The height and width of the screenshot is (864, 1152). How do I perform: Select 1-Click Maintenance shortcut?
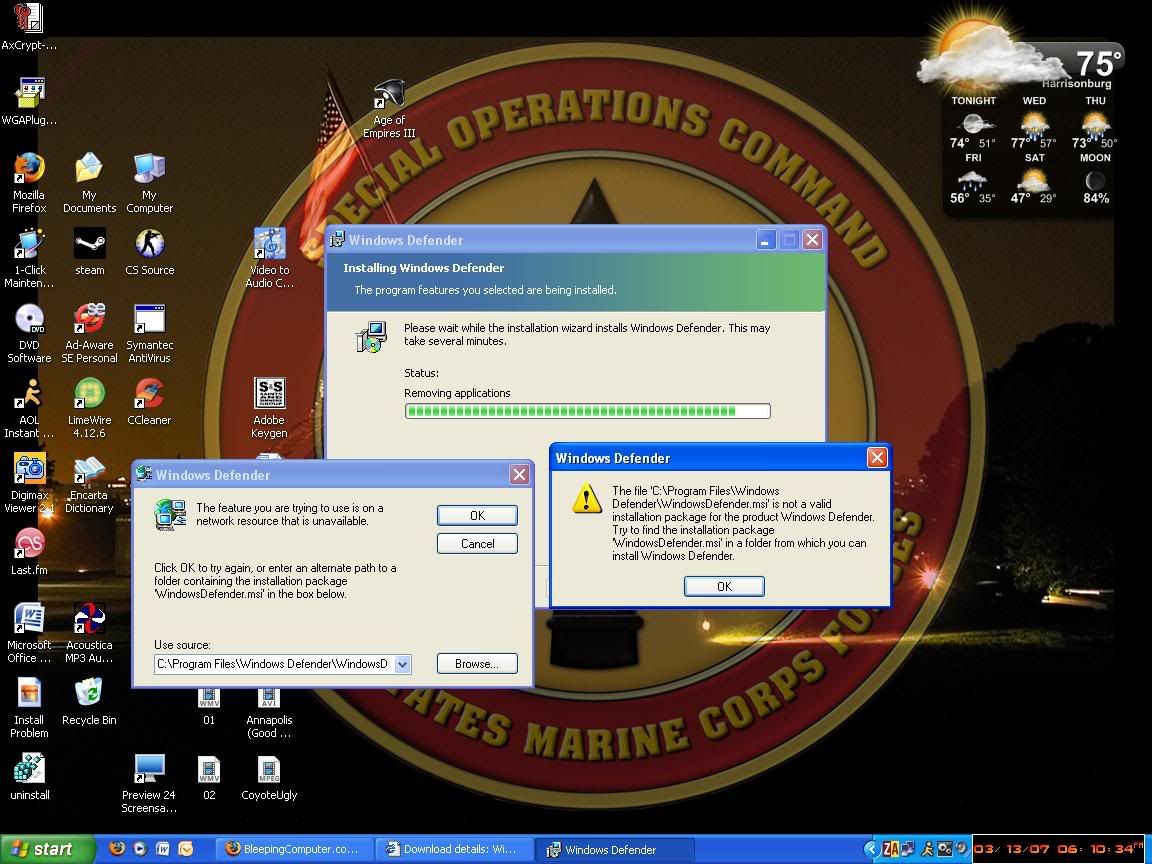point(29,257)
